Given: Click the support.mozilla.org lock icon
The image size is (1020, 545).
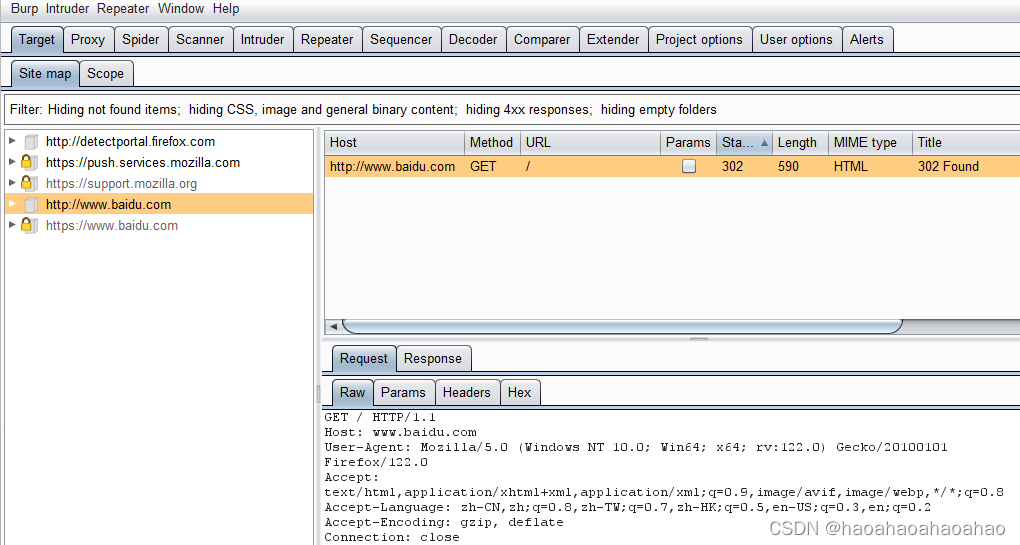Looking at the screenshot, I should (x=26, y=182).
